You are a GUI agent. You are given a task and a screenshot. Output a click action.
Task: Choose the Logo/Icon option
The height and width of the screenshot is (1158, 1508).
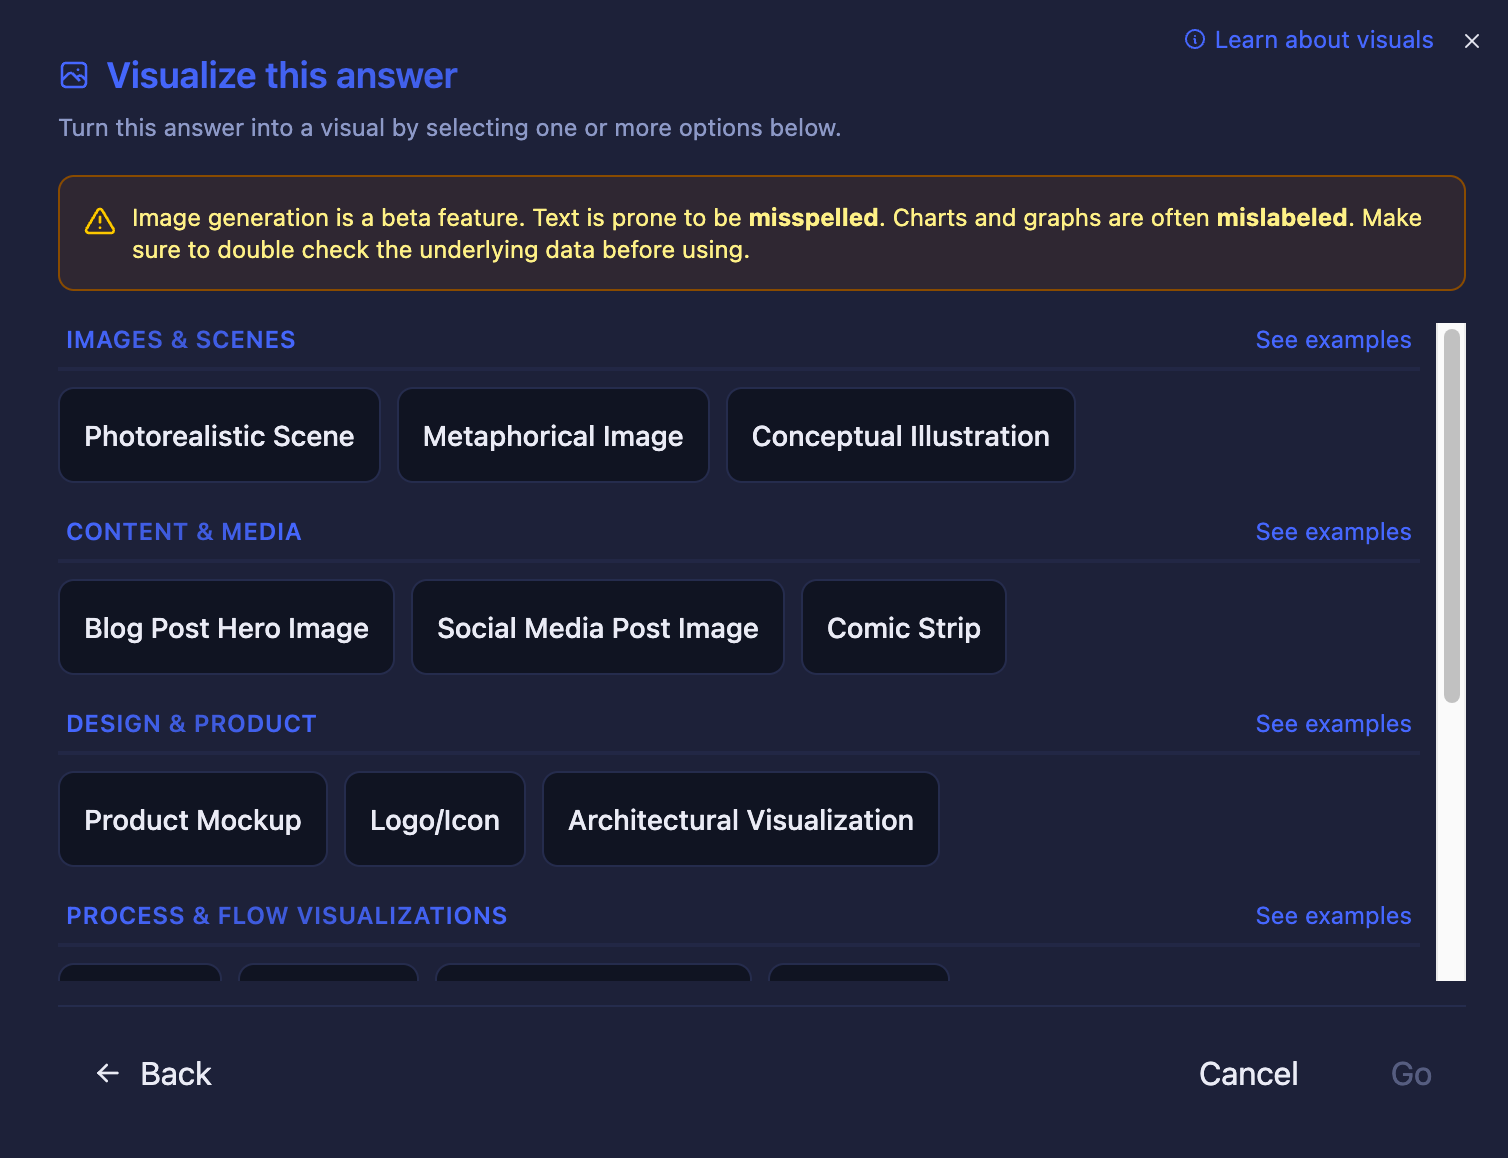435,820
